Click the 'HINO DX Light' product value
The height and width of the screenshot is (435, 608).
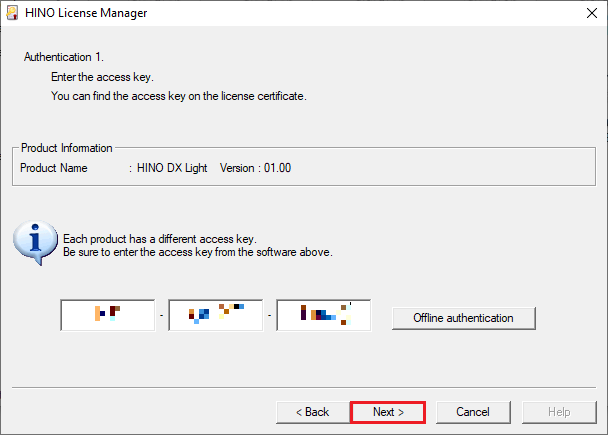(172, 168)
